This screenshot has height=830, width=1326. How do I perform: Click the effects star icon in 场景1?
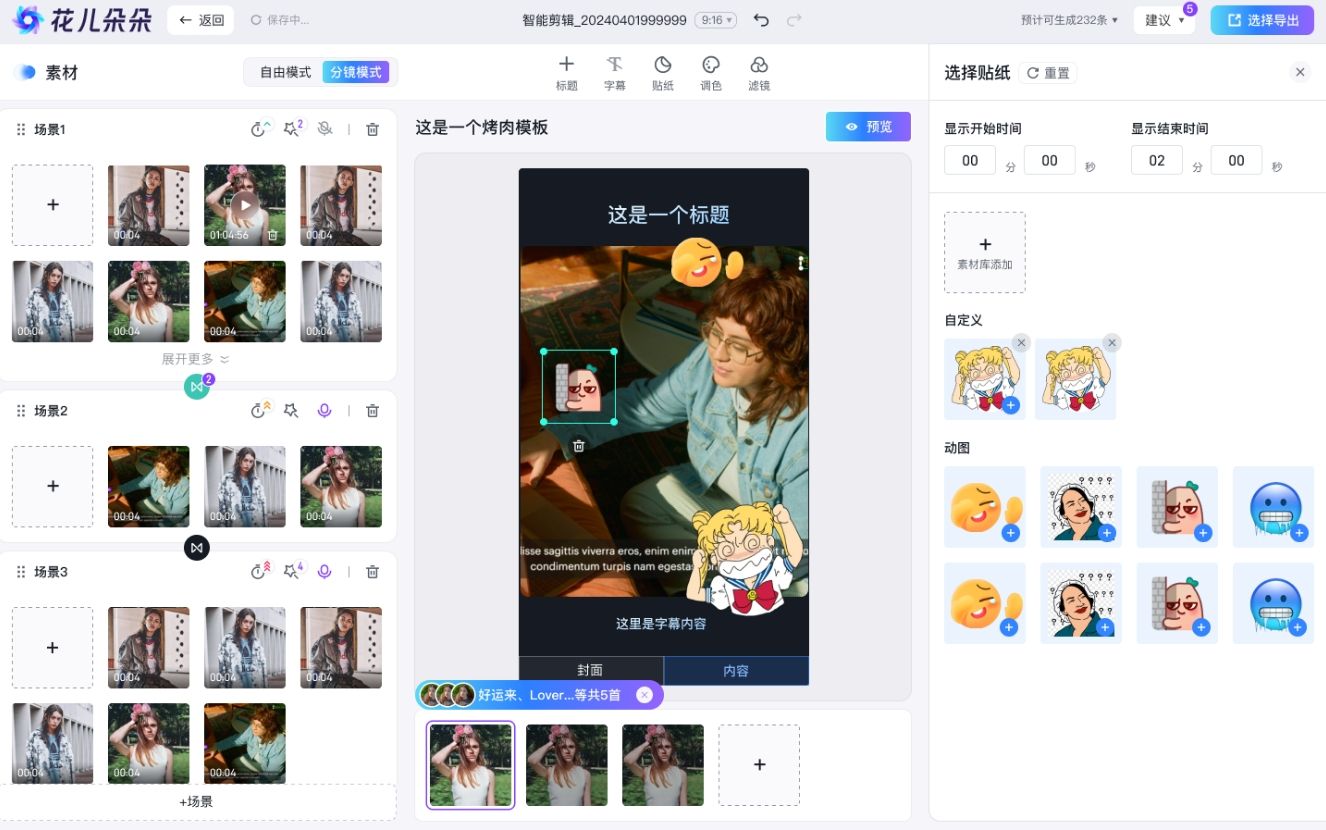pyautogui.click(x=291, y=129)
